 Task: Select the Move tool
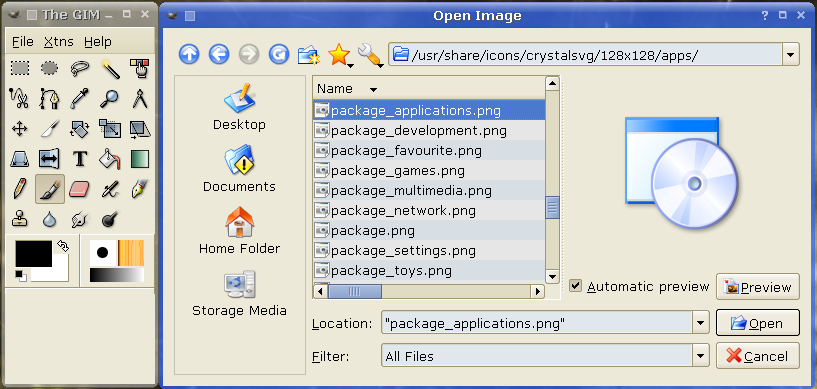click(20, 129)
